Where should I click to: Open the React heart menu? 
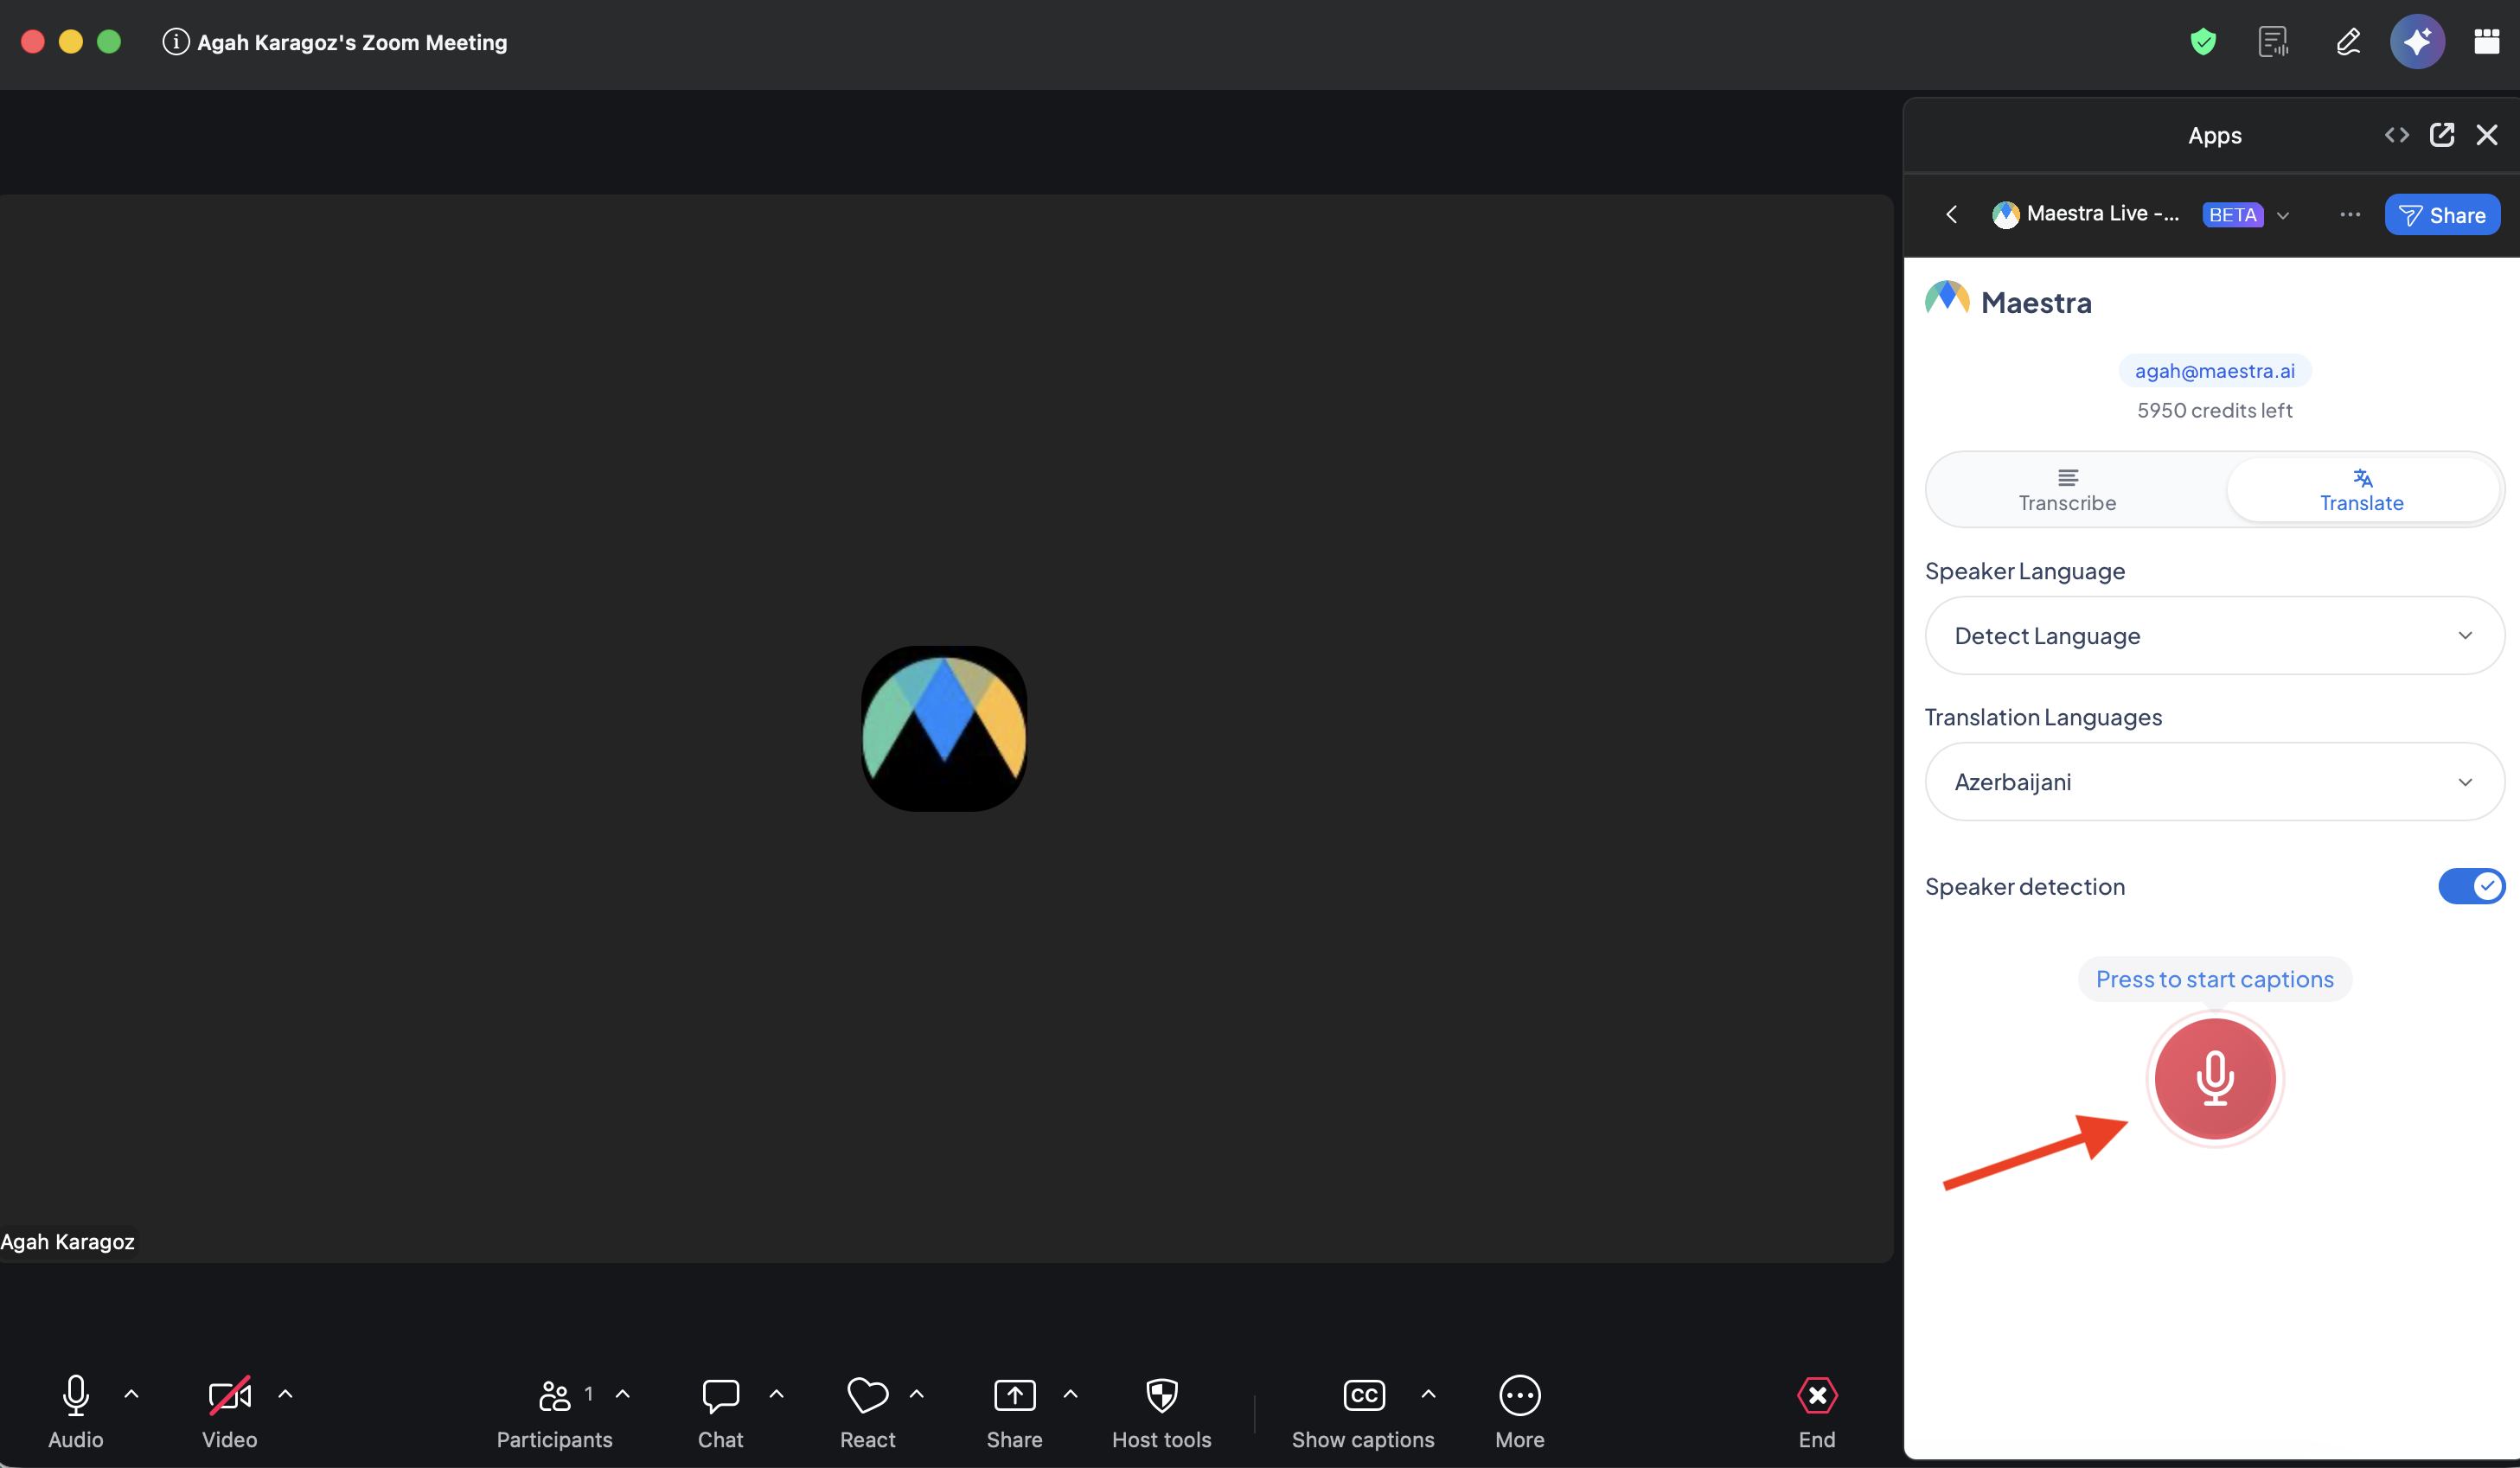point(867,1412)
